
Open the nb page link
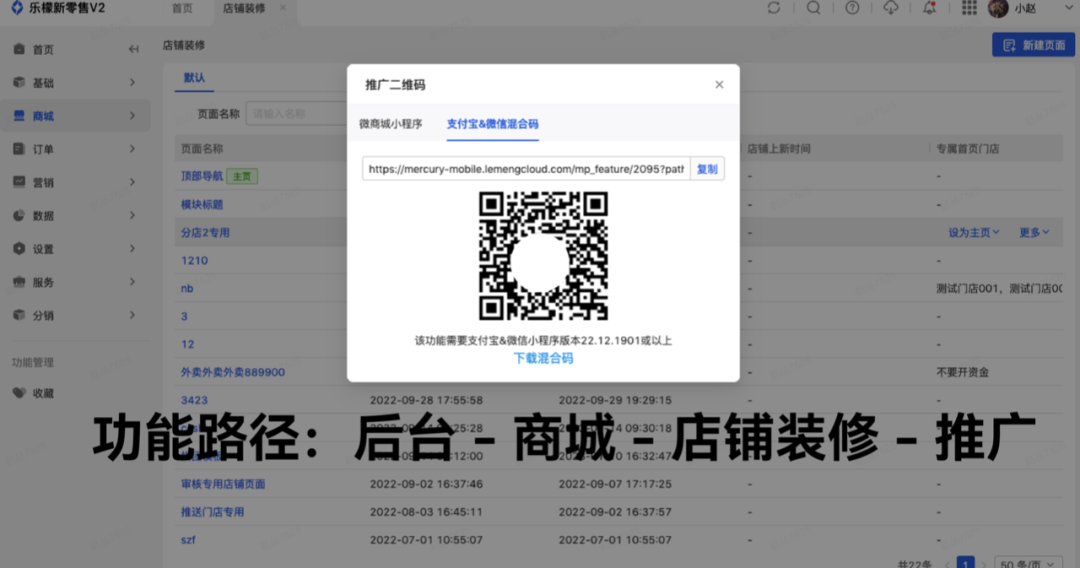click(x=187, y=288)
